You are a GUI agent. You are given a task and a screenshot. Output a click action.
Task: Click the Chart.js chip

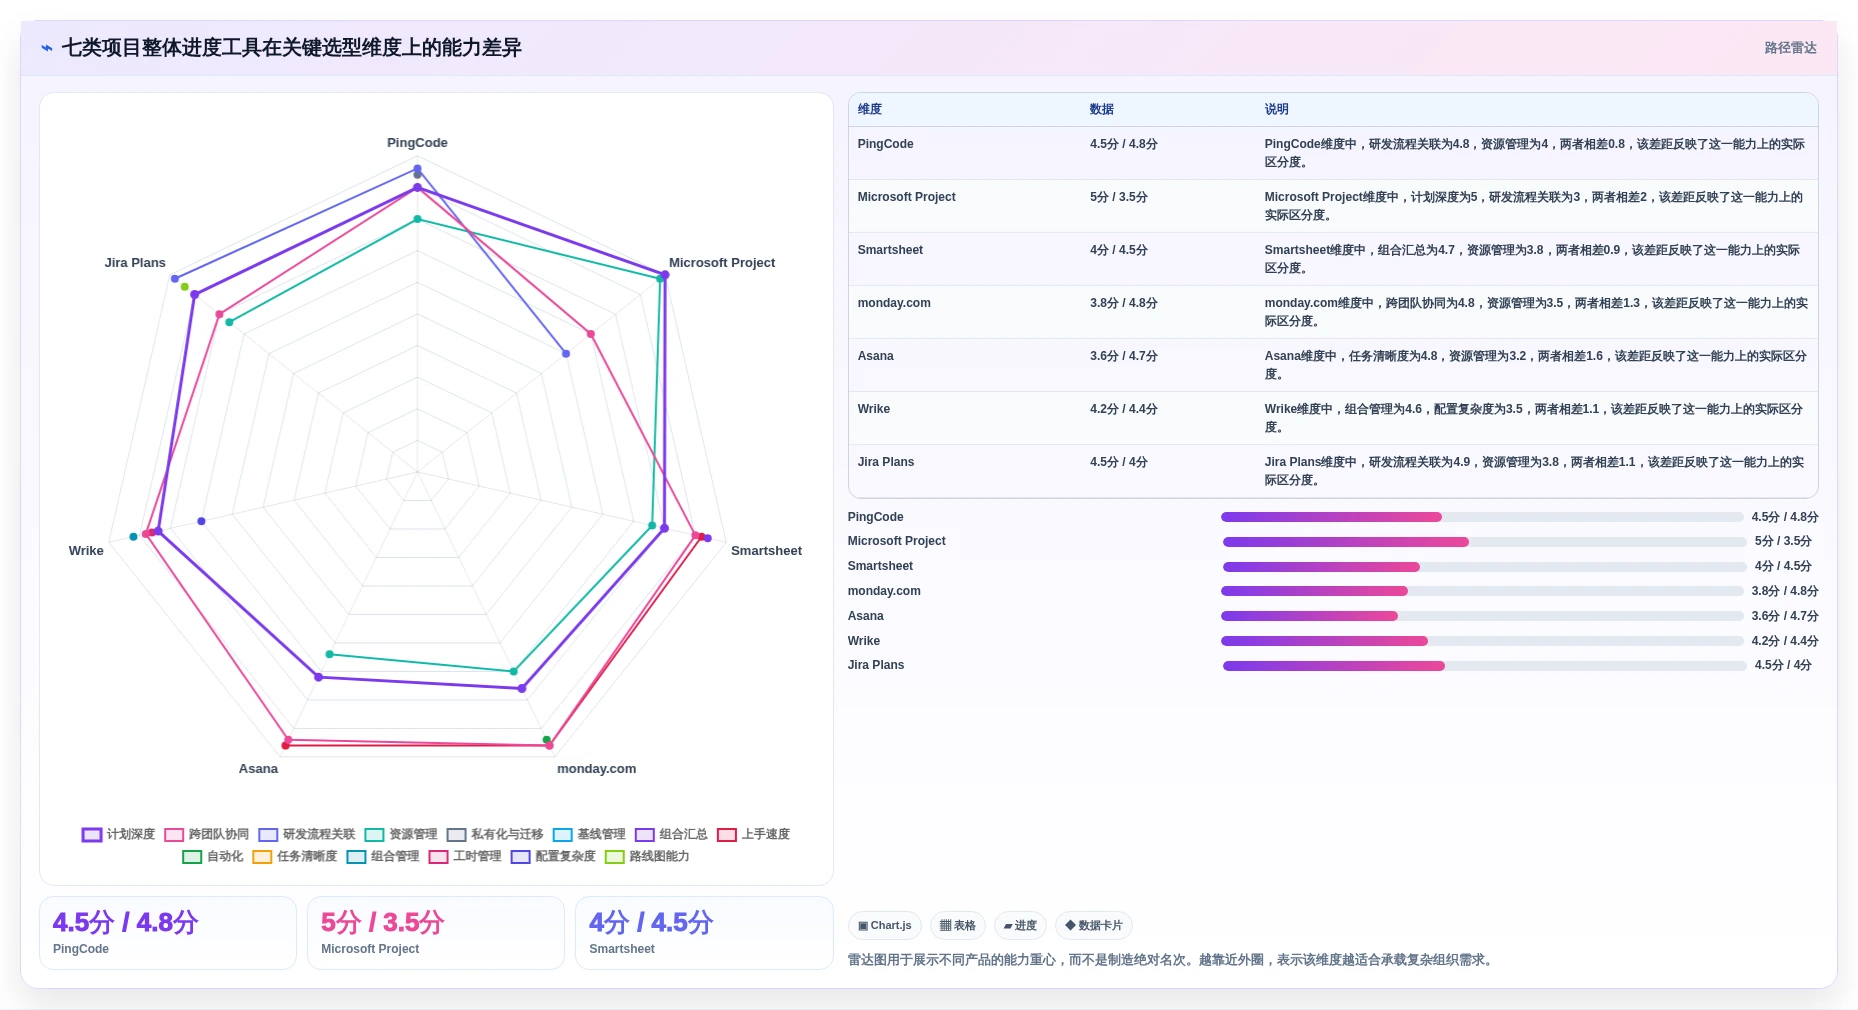tap(885, 925)
